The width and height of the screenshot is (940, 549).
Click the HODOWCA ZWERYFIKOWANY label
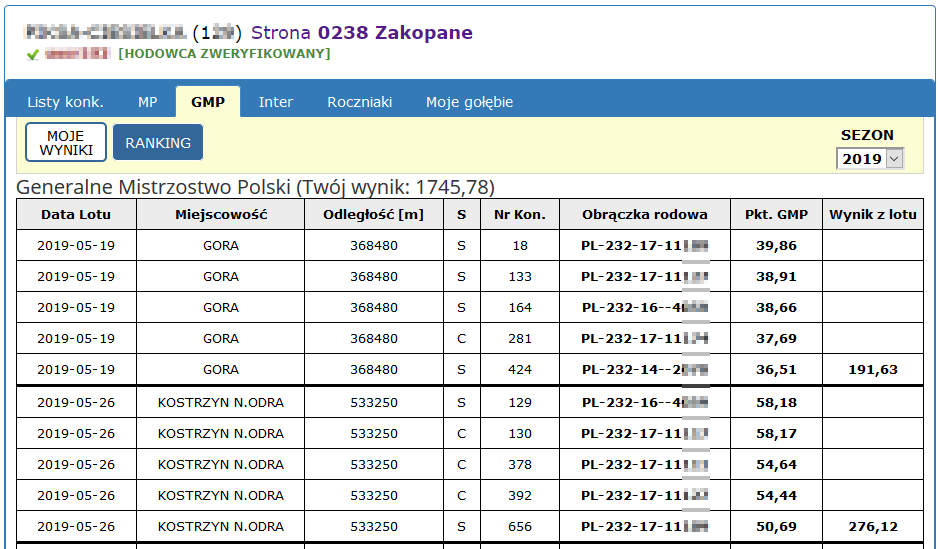point(224,54)
